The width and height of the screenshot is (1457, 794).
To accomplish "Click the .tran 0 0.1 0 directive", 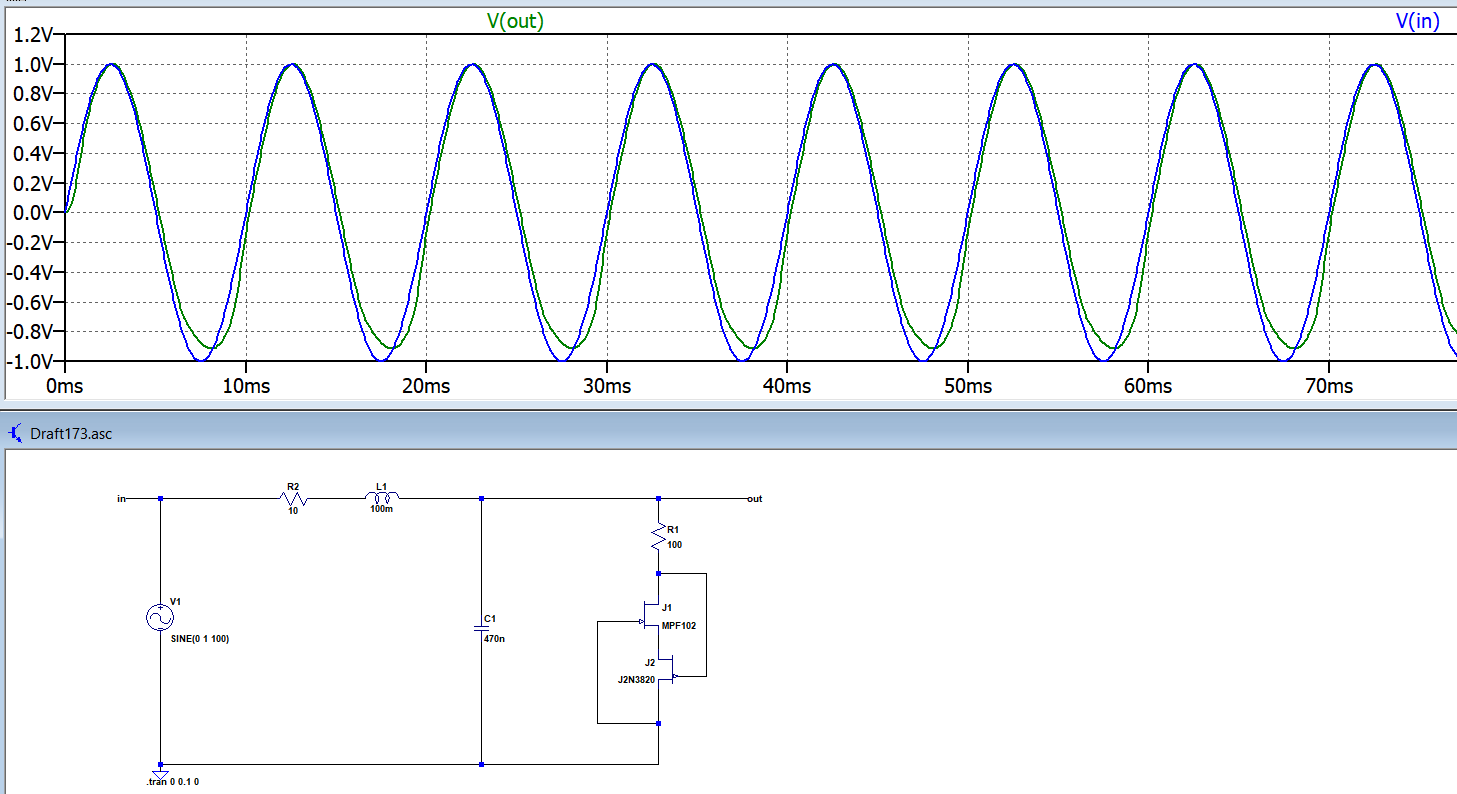I will click(x=171, y=782).
